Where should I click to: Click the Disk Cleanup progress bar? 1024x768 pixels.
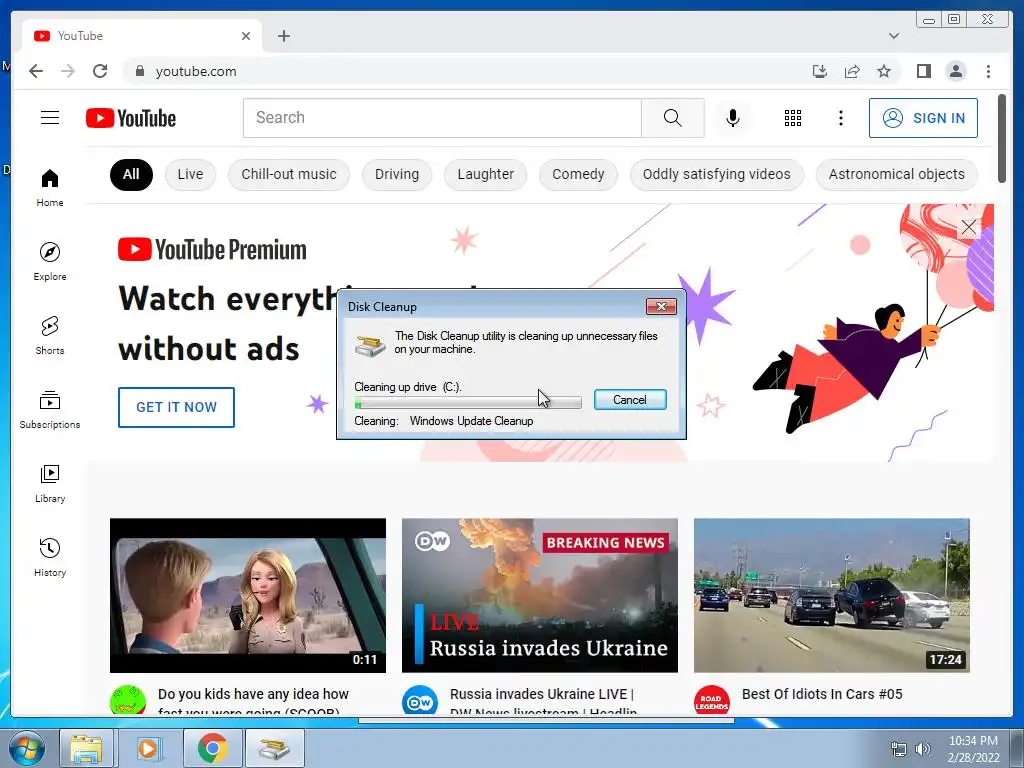468,402
